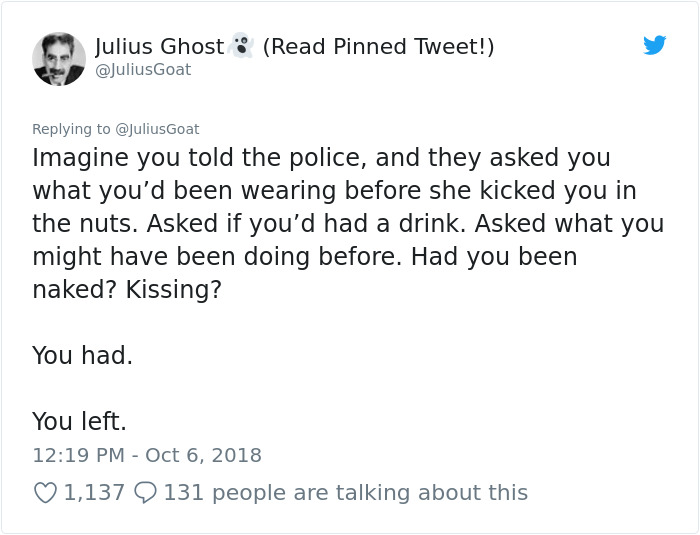Open @JuliusGoat mention in the reply line
This screenshot has height=535, width=700.
[158, 129]
